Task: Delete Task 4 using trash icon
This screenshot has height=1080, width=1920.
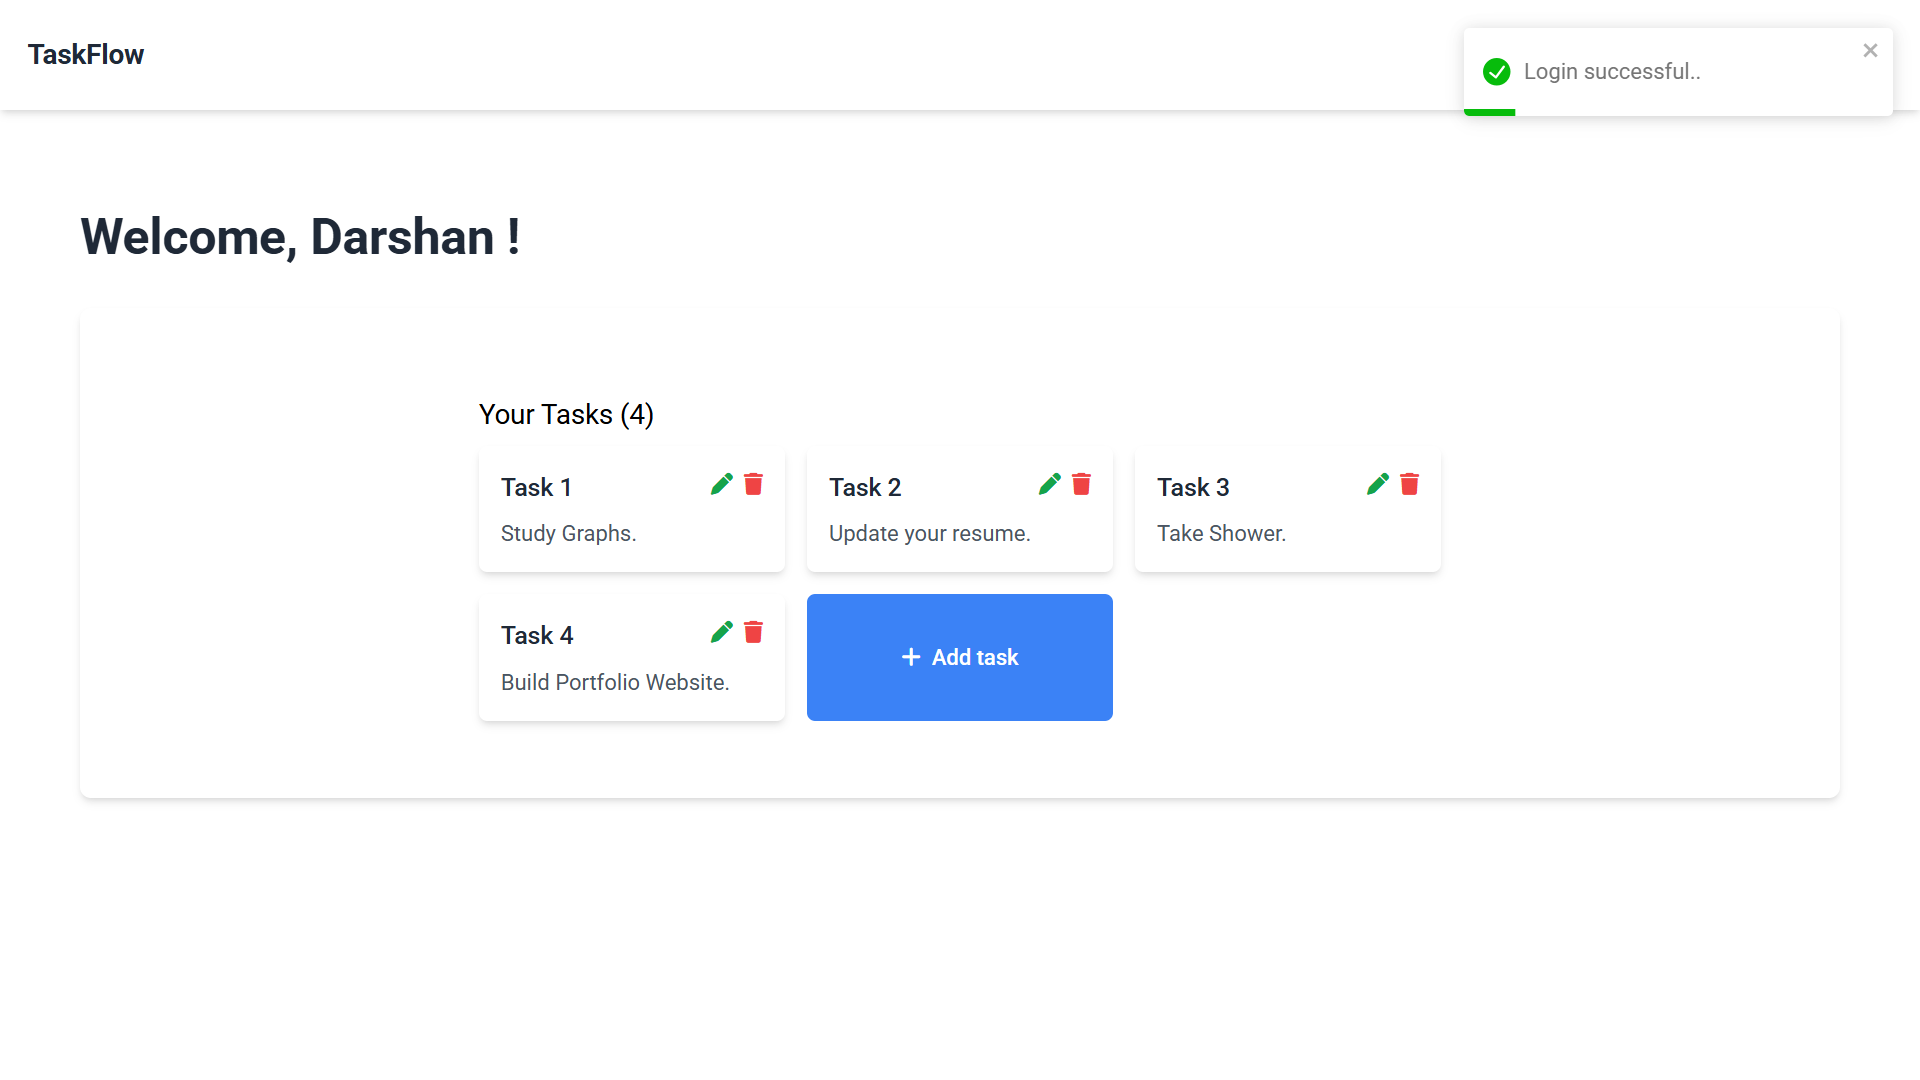Action: click(754, 633)
